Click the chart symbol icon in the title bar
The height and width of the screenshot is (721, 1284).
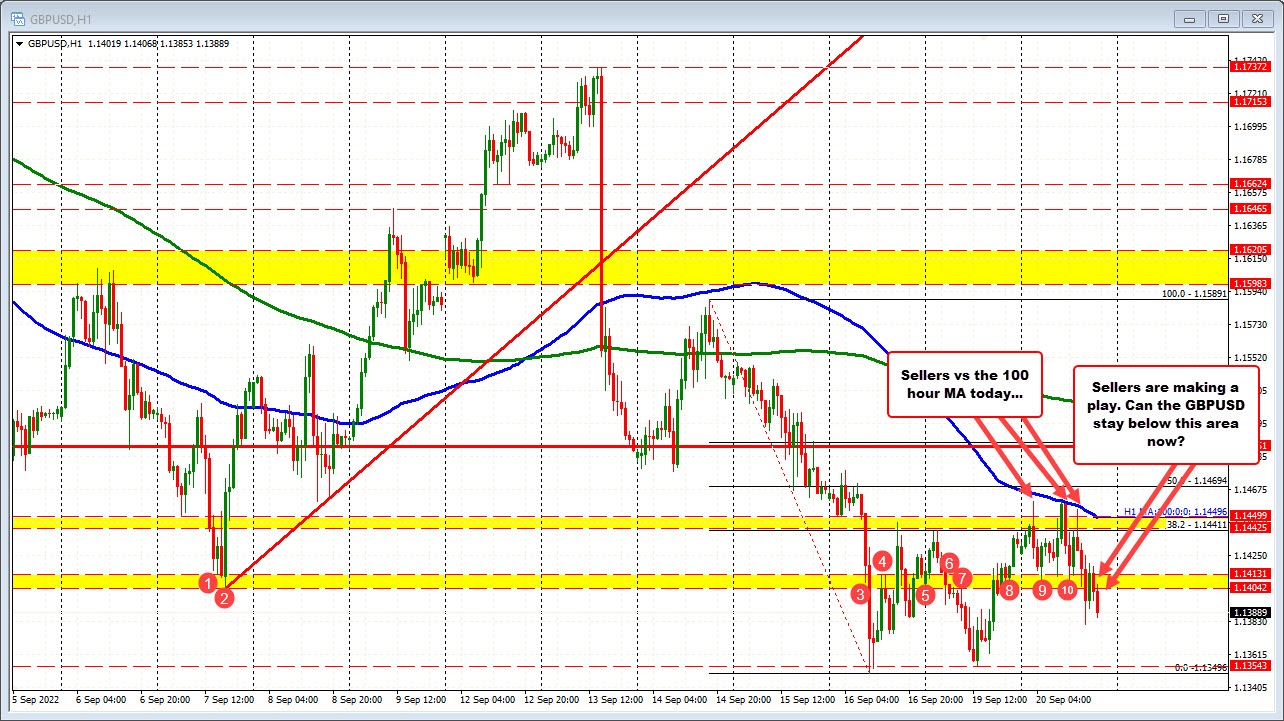pyautogui.click(x=20, y=18)
